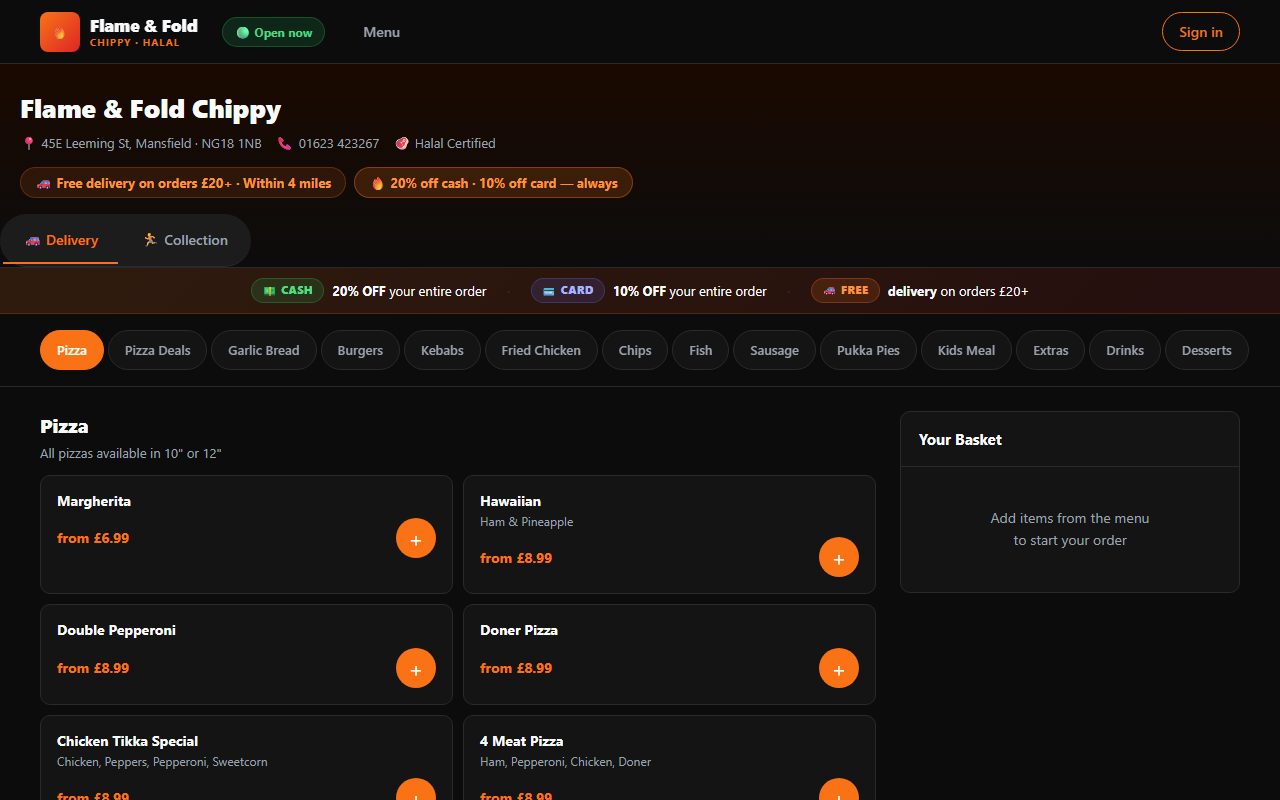The image size is (1280, 800).
Task: Click the location pin icon by the address
Action: [29, 144]
